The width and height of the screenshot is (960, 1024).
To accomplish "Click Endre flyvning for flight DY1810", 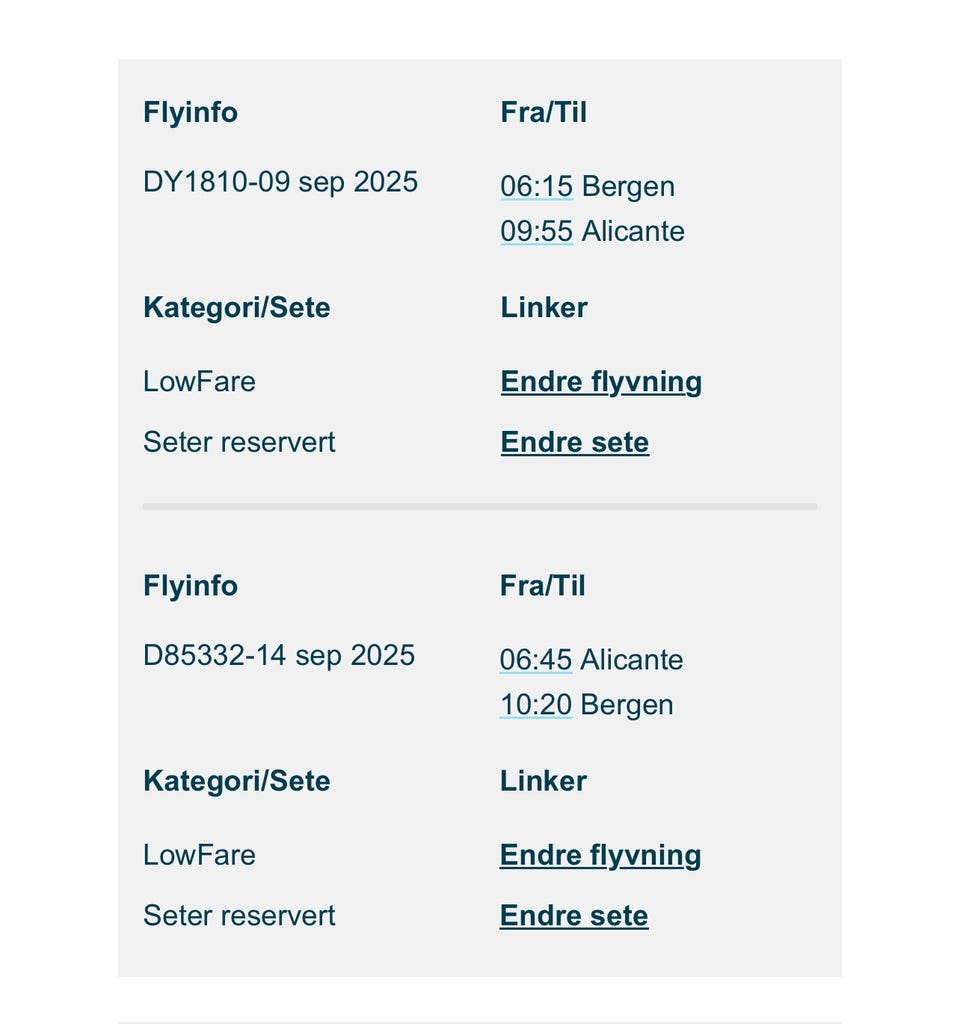I will [x=601, y=382].
